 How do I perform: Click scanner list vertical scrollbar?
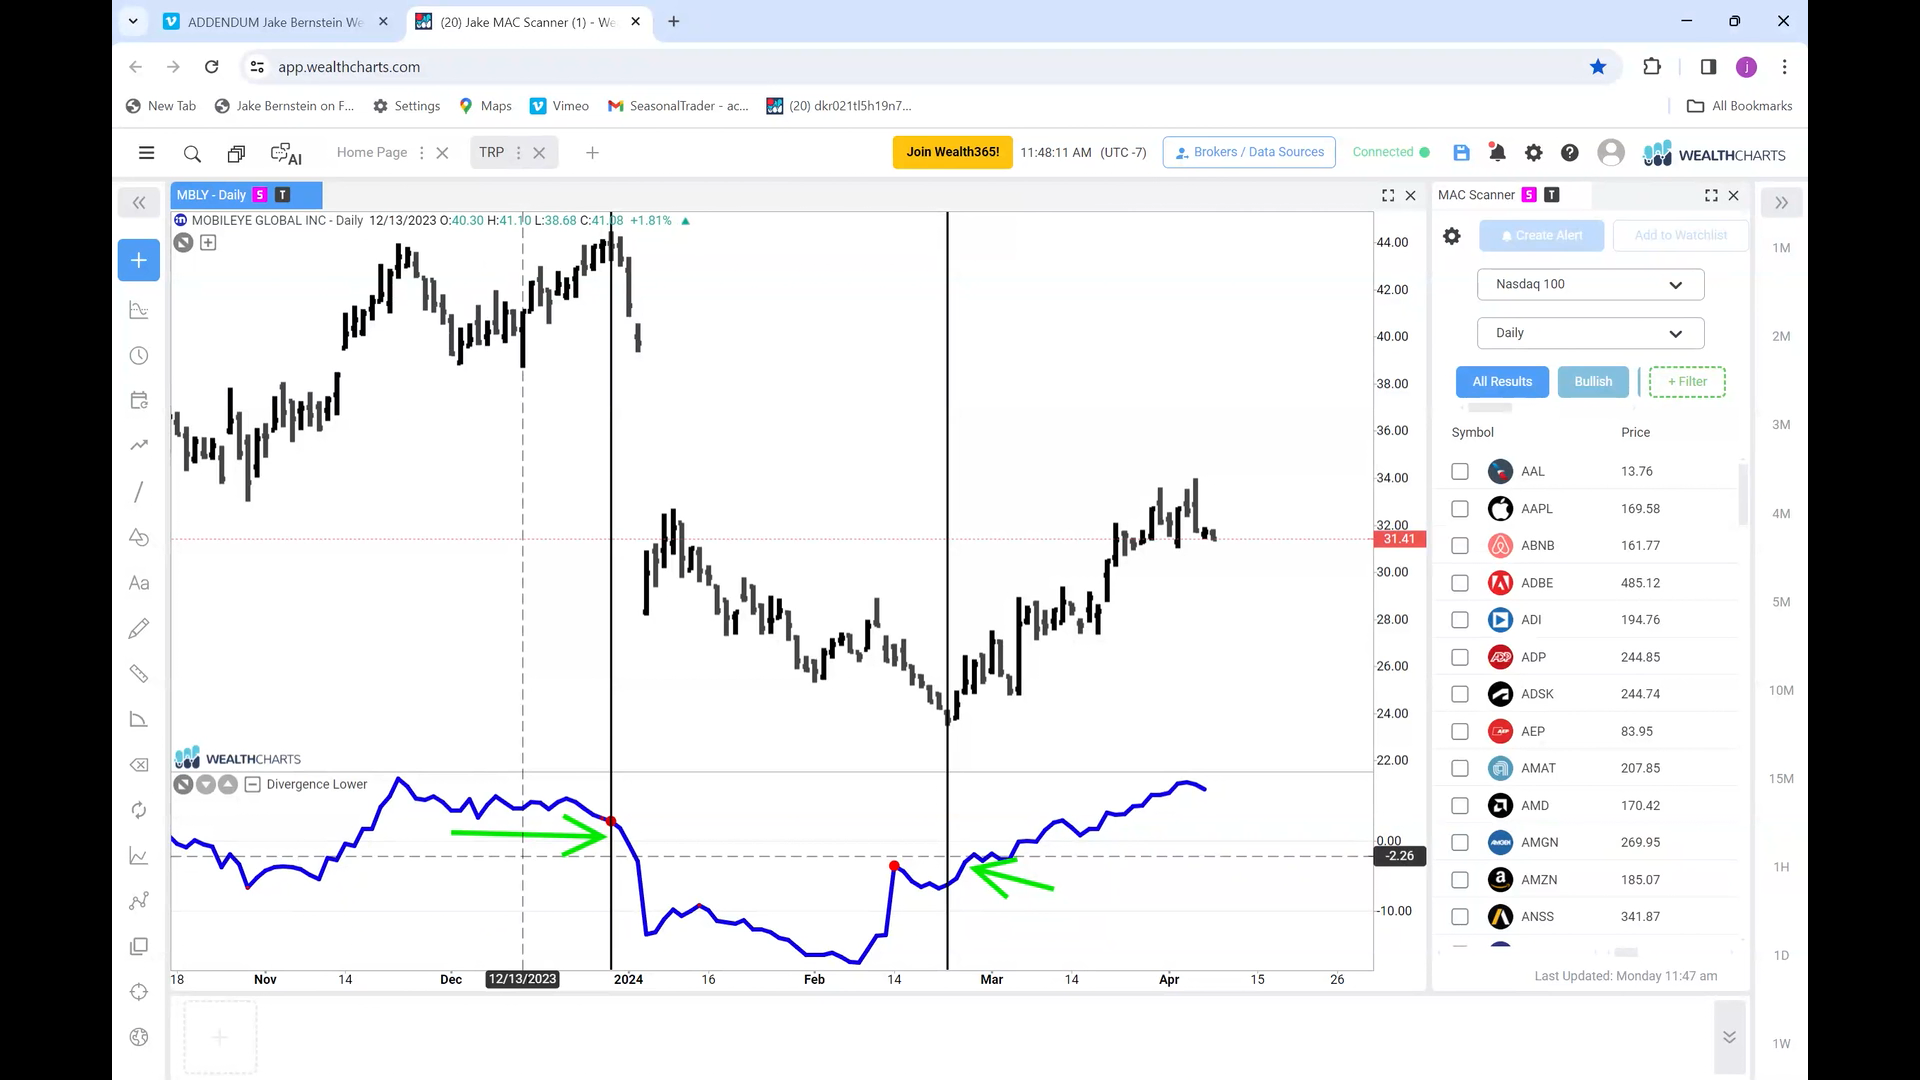1743,493
